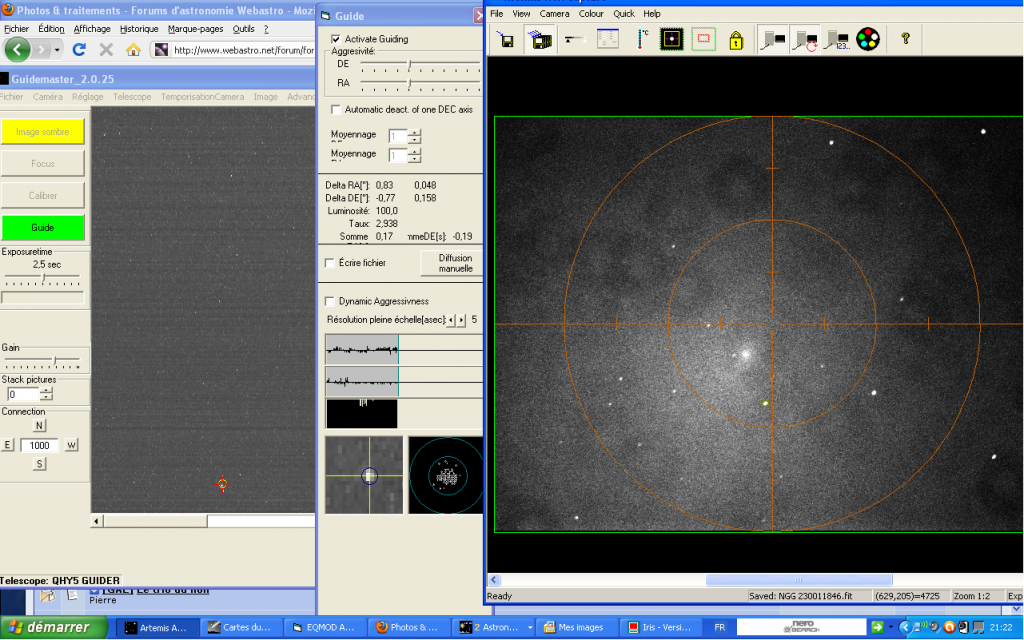Go to Firefox home page icon
The width and height of the screenshot is (1024, 640).
coord(133,49)
